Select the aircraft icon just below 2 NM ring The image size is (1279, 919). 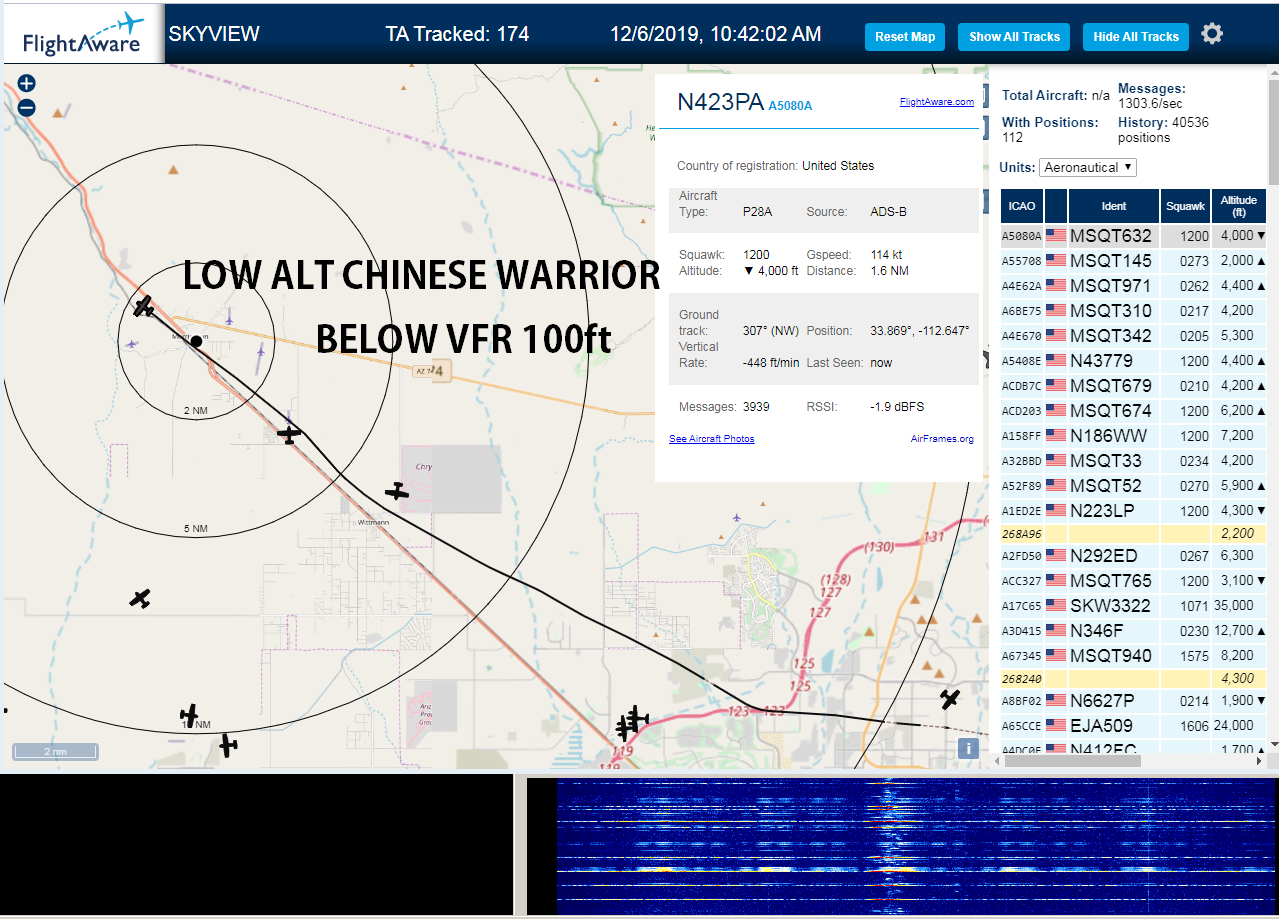pyautogui.click(x=289, y=435)
